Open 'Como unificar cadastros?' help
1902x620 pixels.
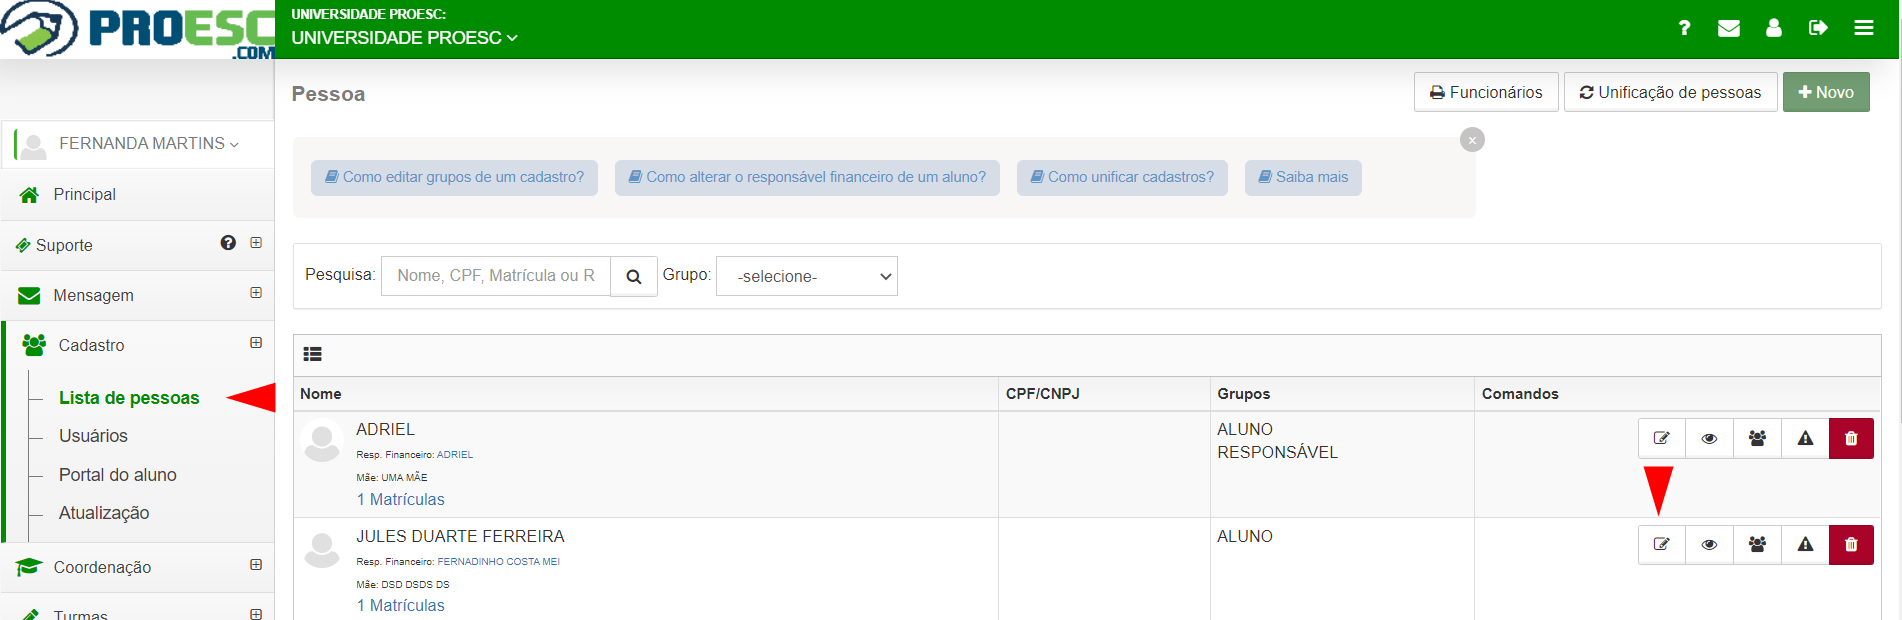click(x=1122, y=178)
